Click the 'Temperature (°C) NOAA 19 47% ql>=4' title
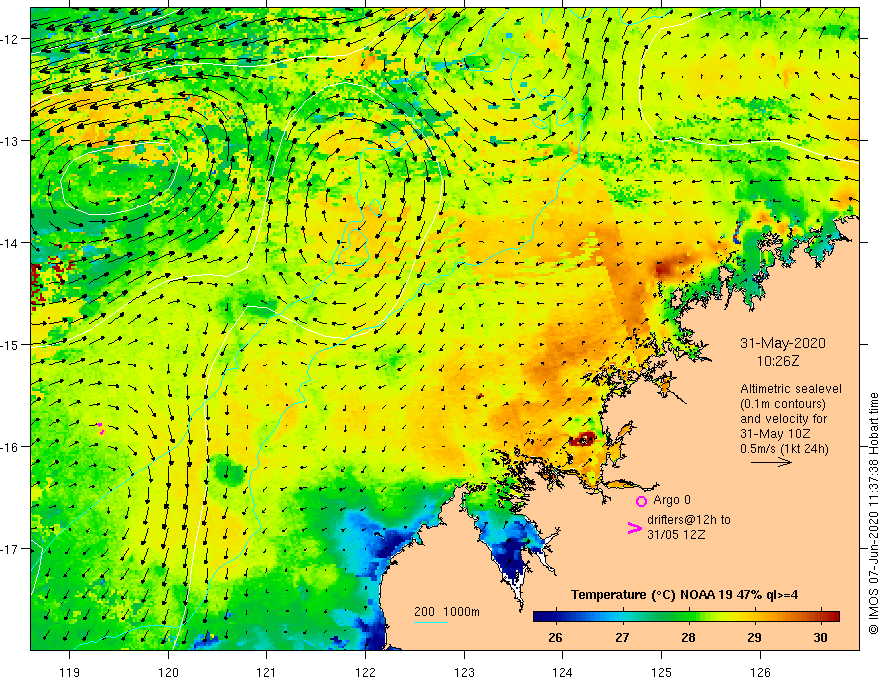The width and height of the screenshot is (880, 680). (684, 595)
